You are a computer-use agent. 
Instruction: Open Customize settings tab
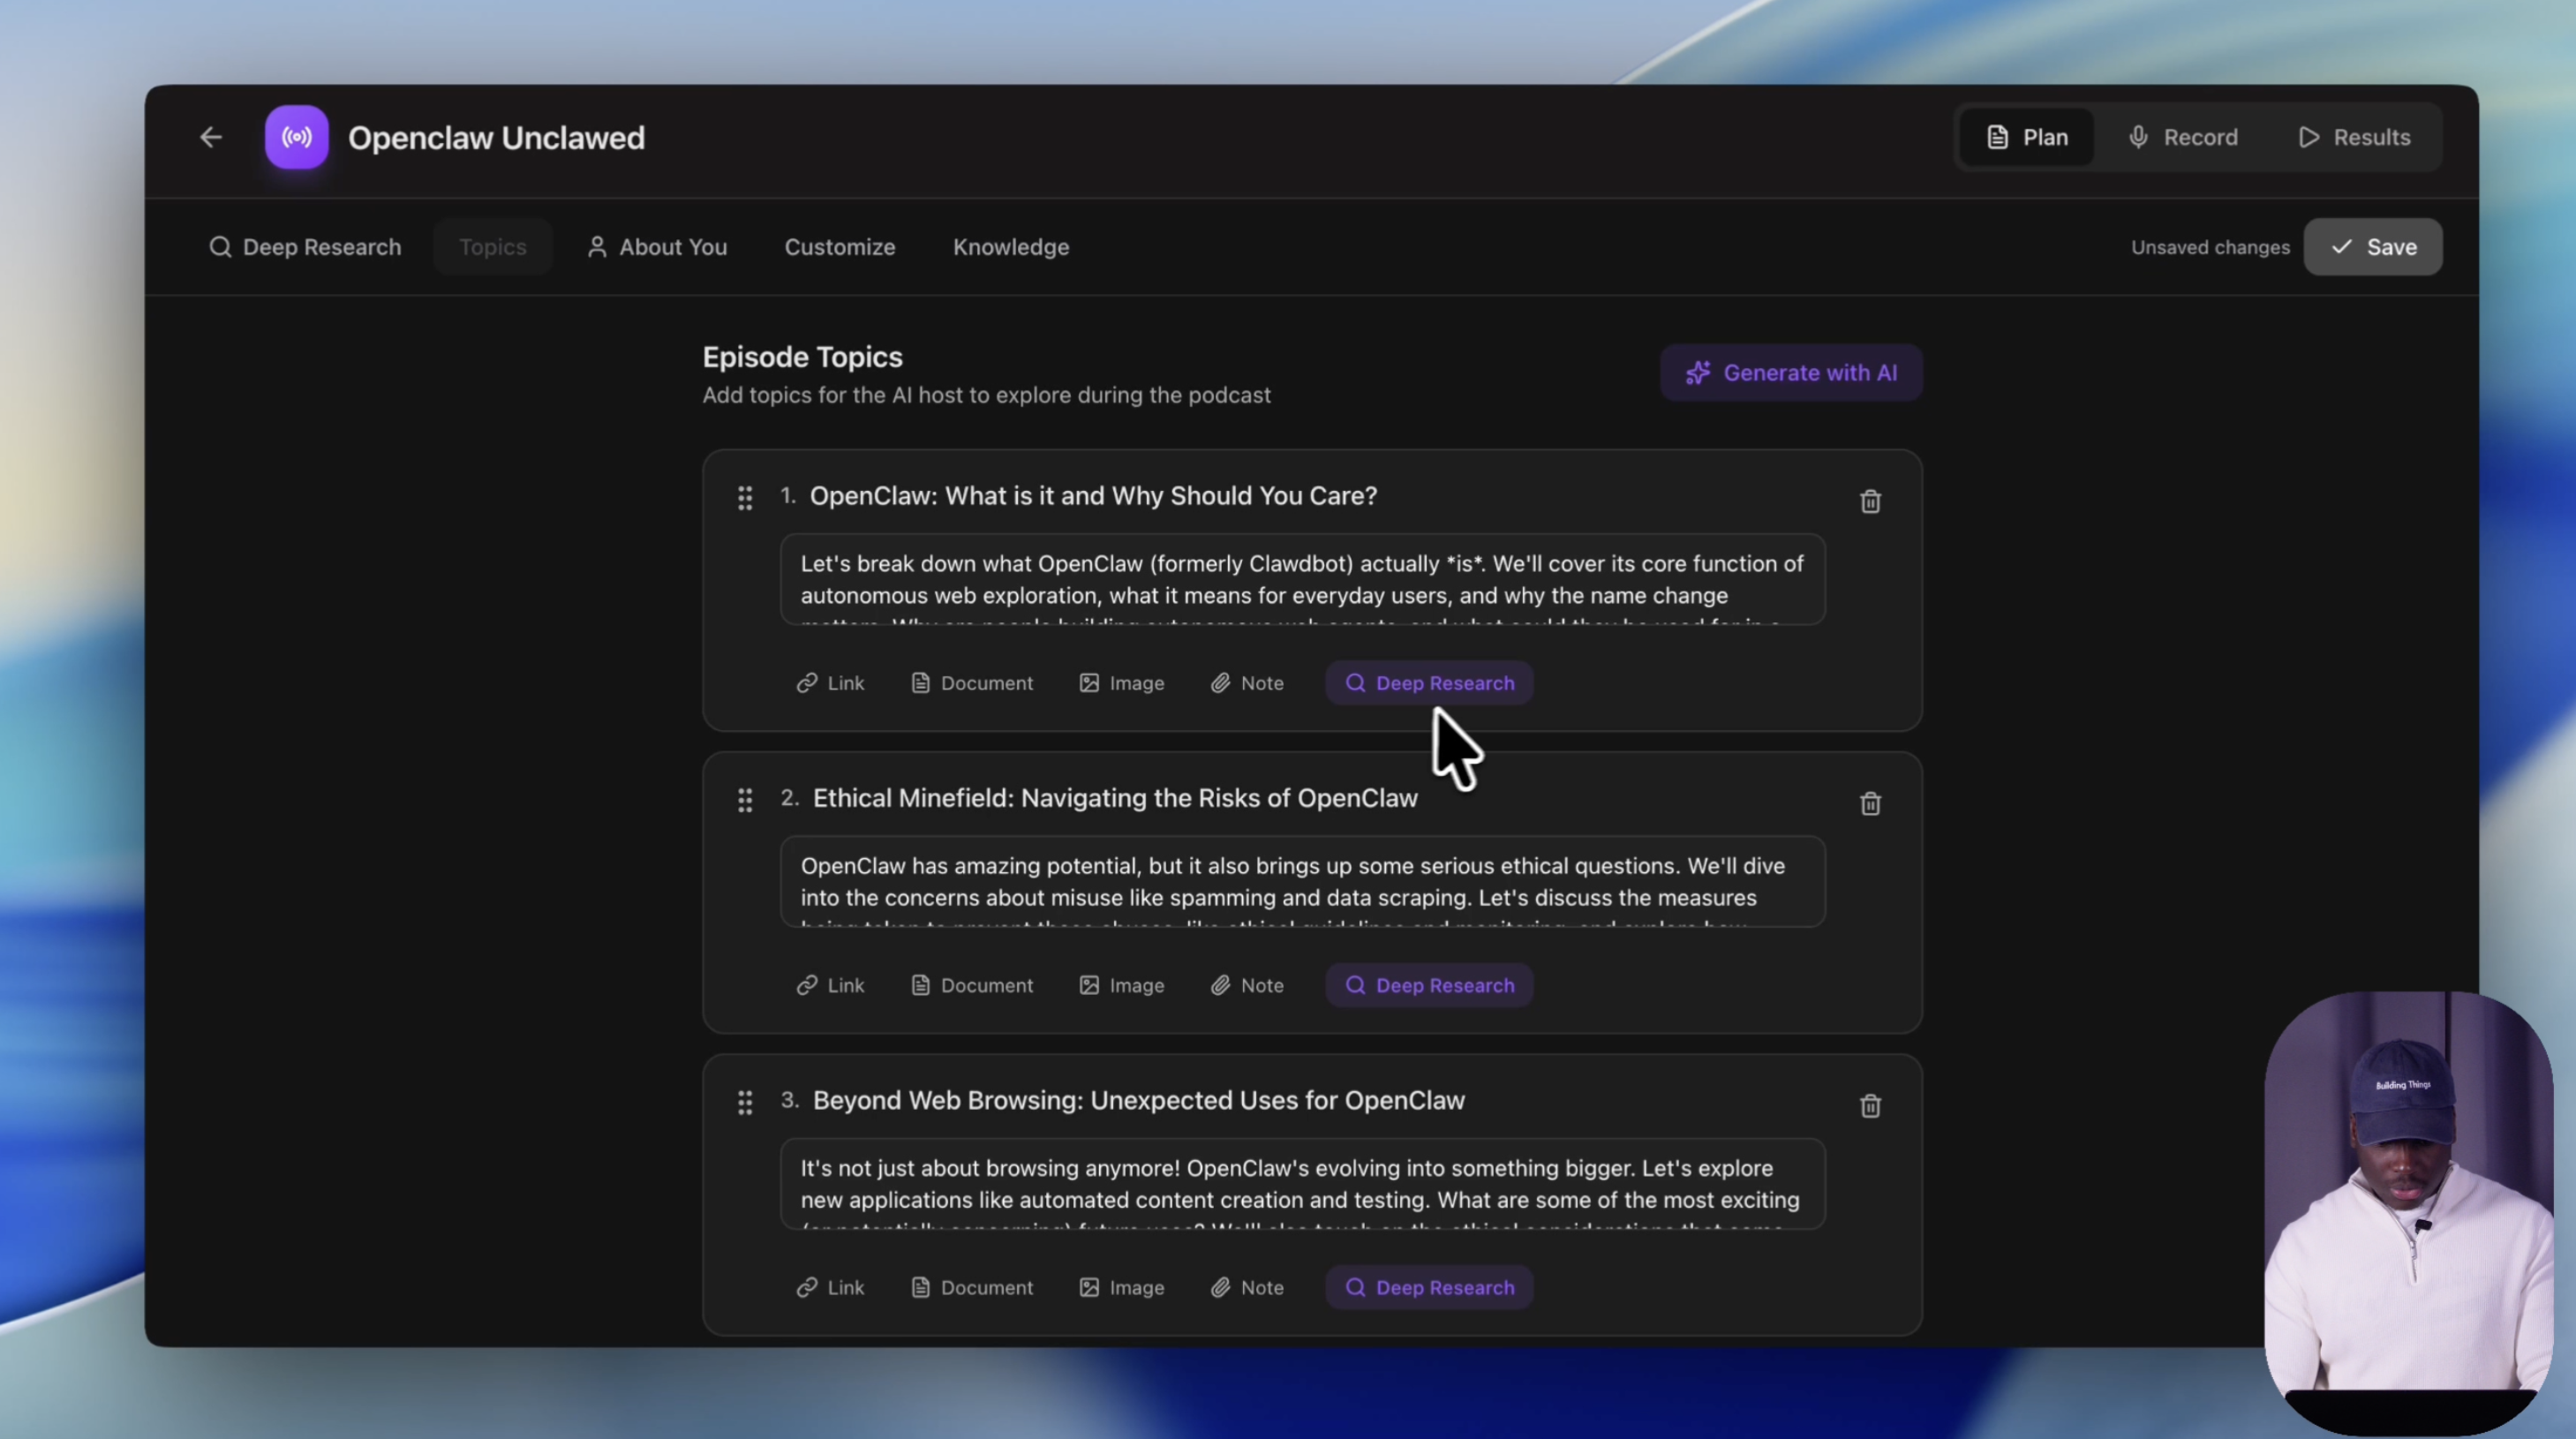click(839, 247)
